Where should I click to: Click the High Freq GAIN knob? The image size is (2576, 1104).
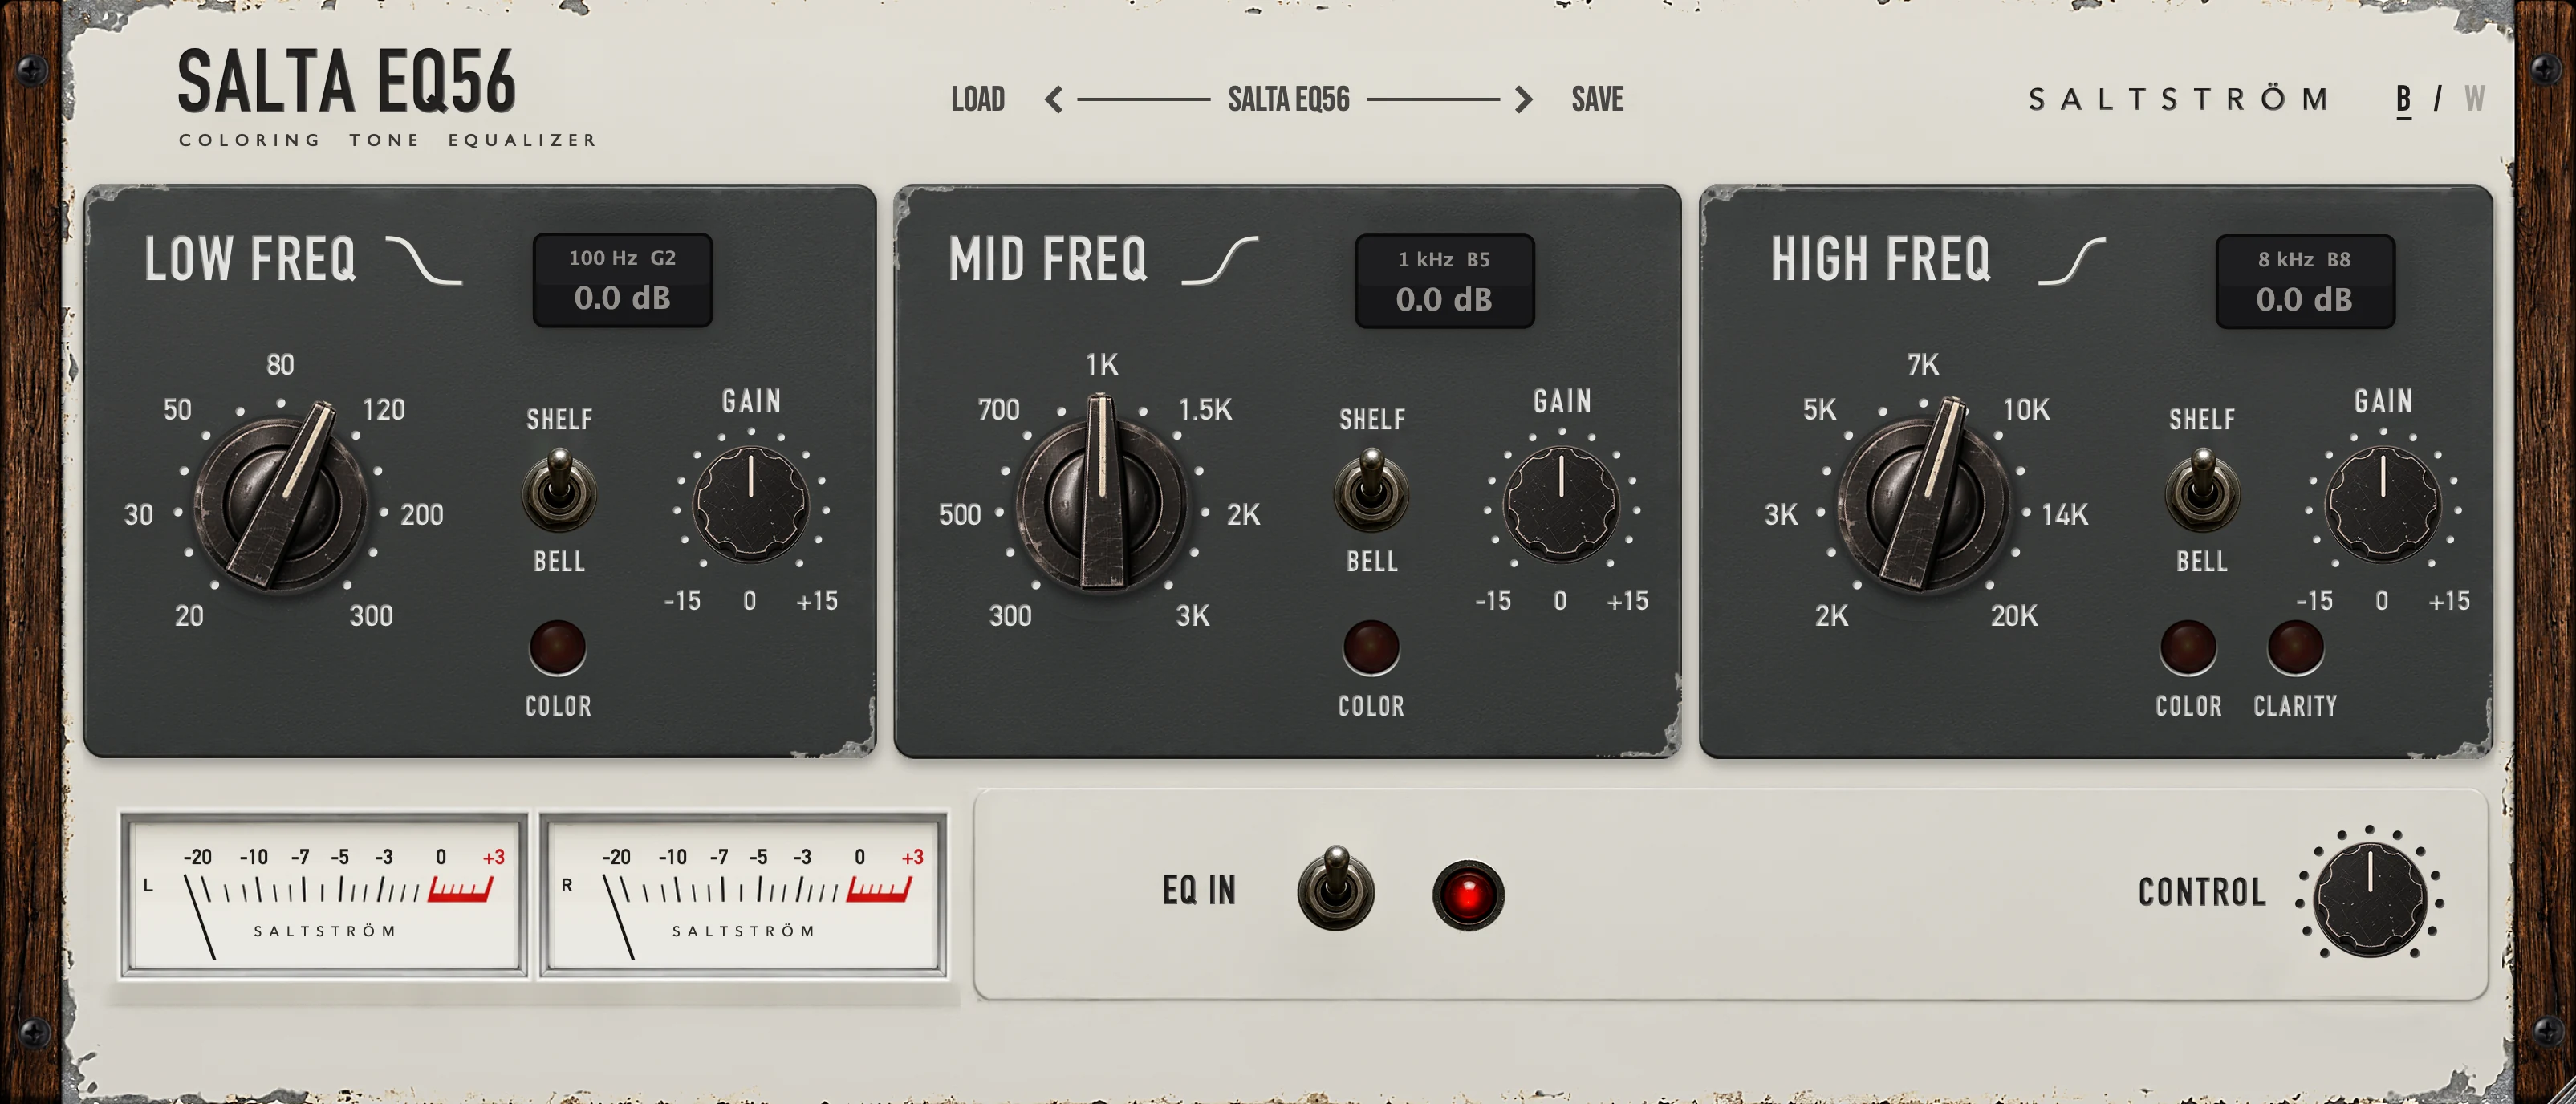click(2383, 503)
